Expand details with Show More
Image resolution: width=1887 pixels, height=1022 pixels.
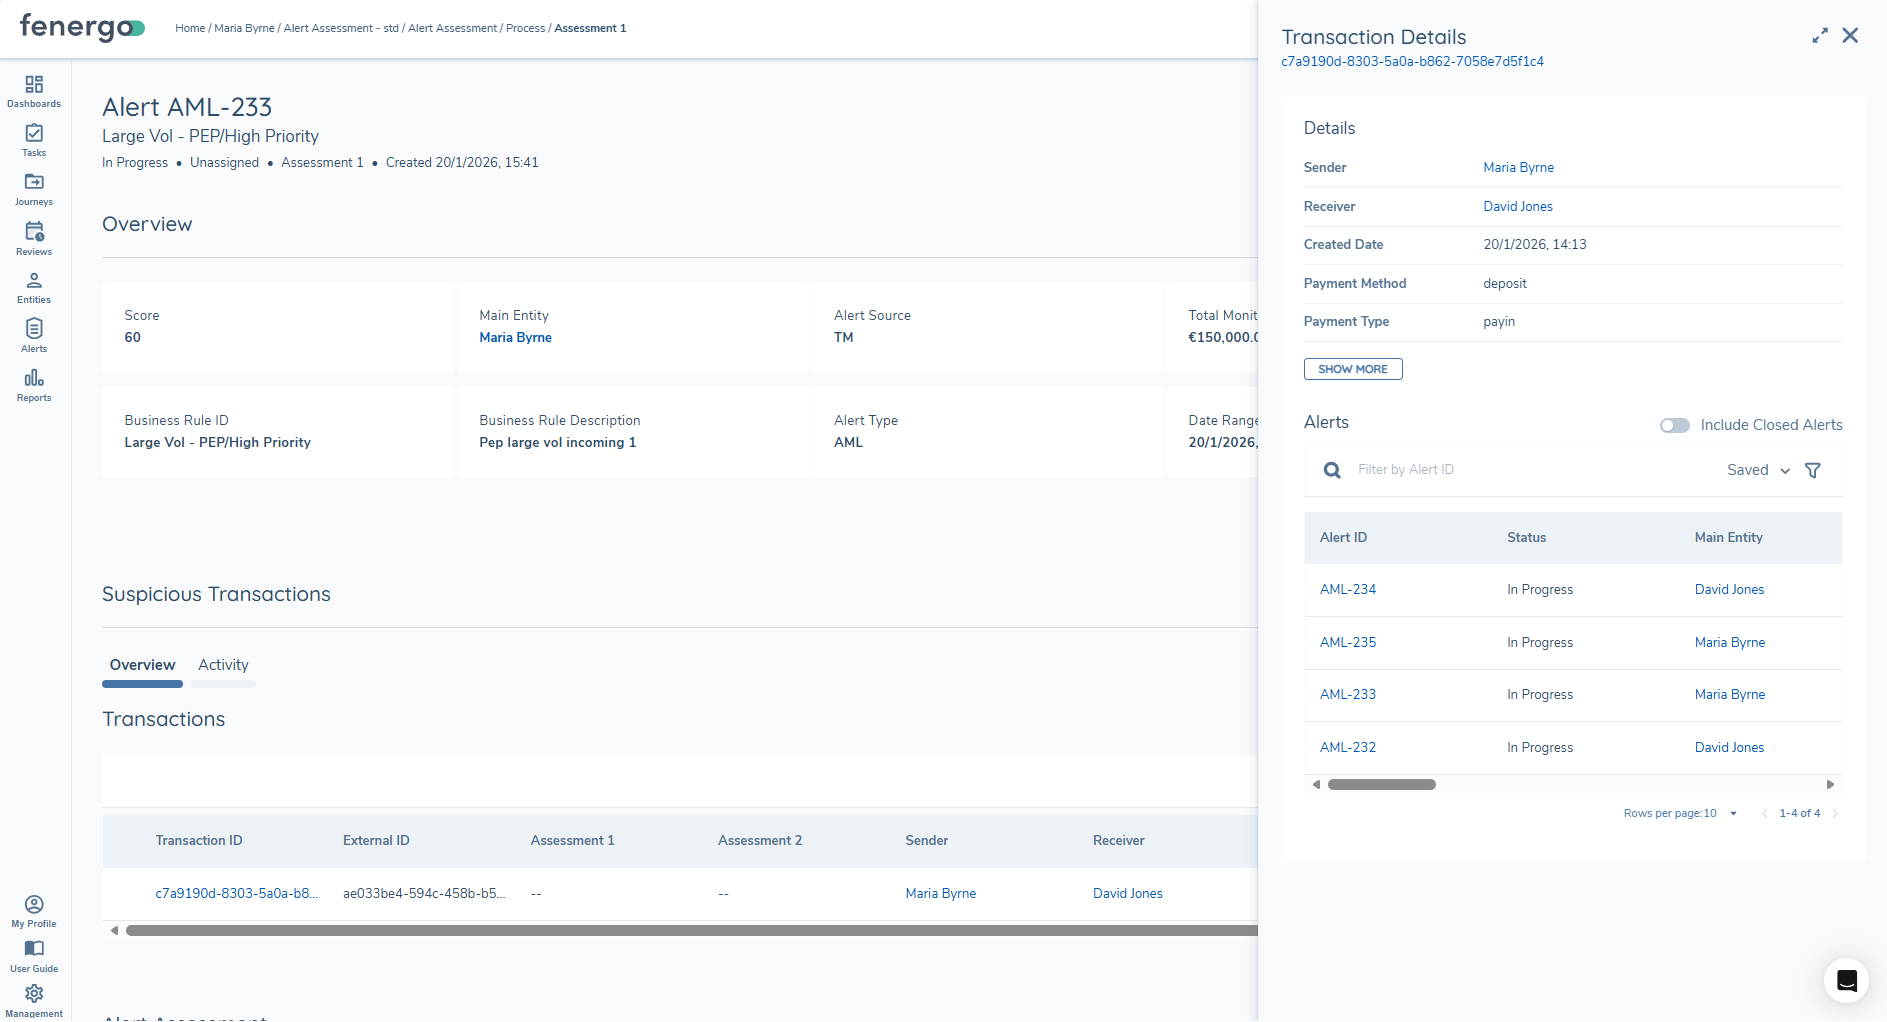click(1353, 369)
